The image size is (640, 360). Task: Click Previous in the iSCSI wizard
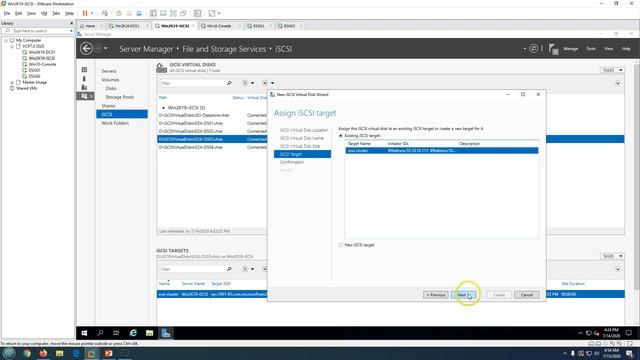[436, 295]
